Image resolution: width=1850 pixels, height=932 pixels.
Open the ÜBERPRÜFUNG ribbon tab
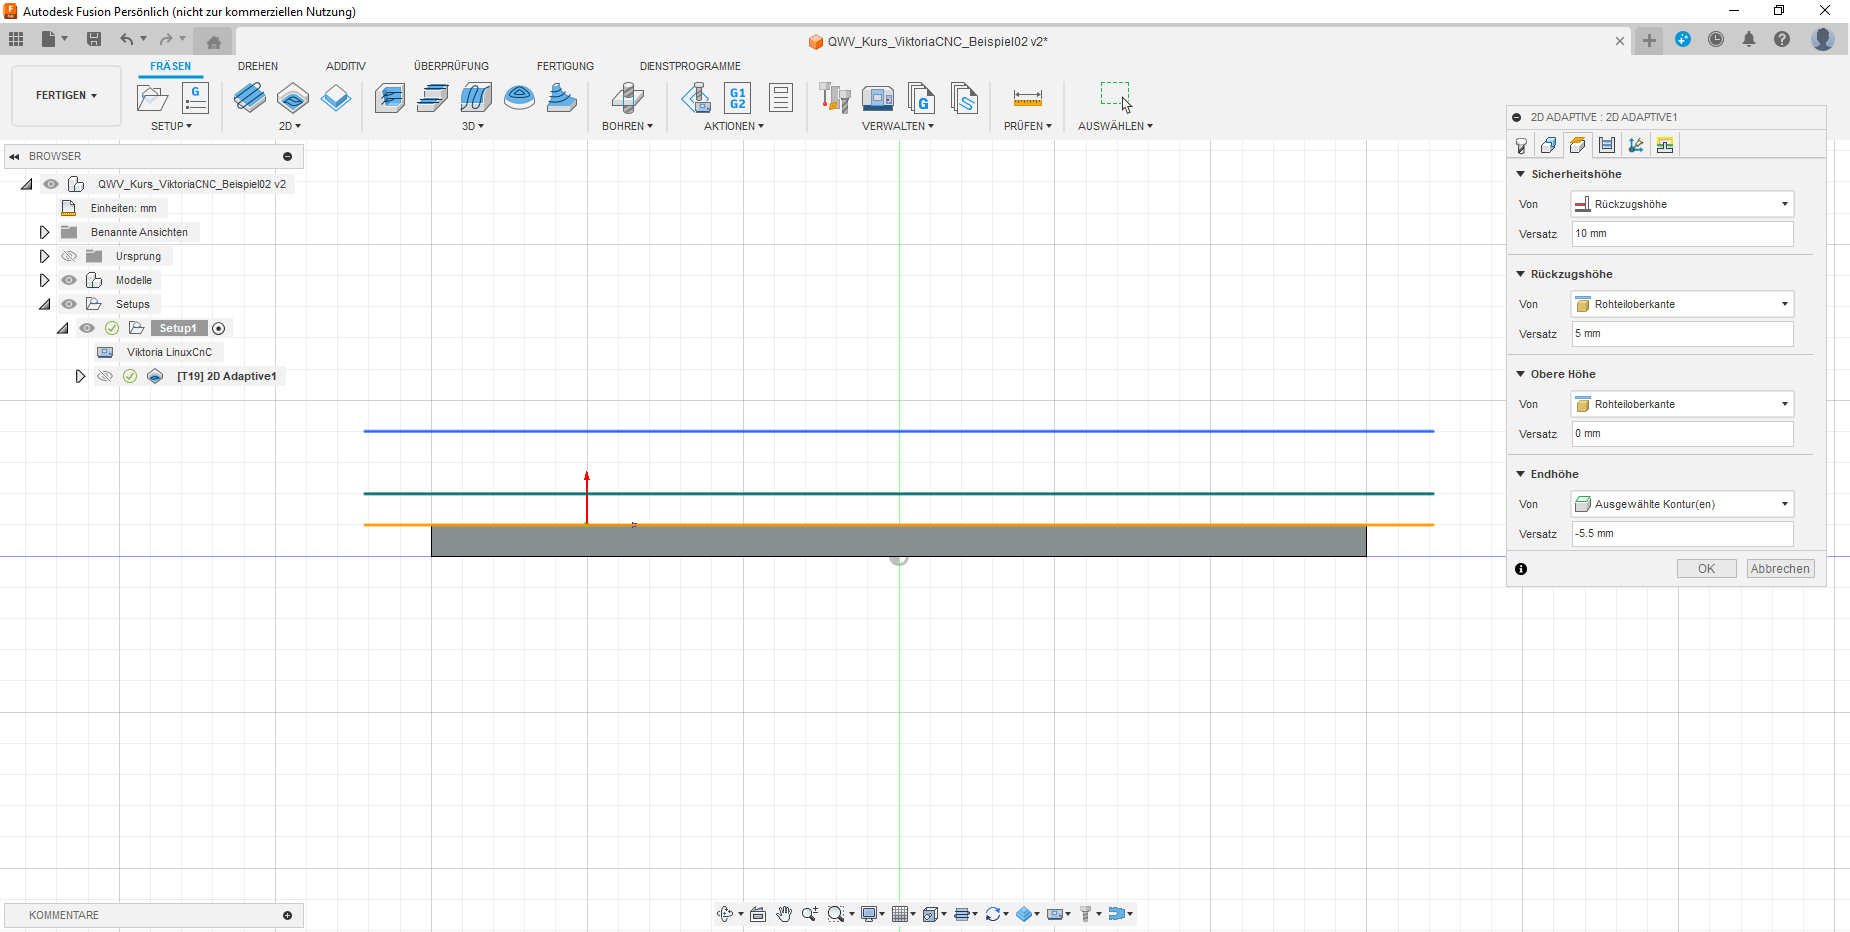click(451, 66)
